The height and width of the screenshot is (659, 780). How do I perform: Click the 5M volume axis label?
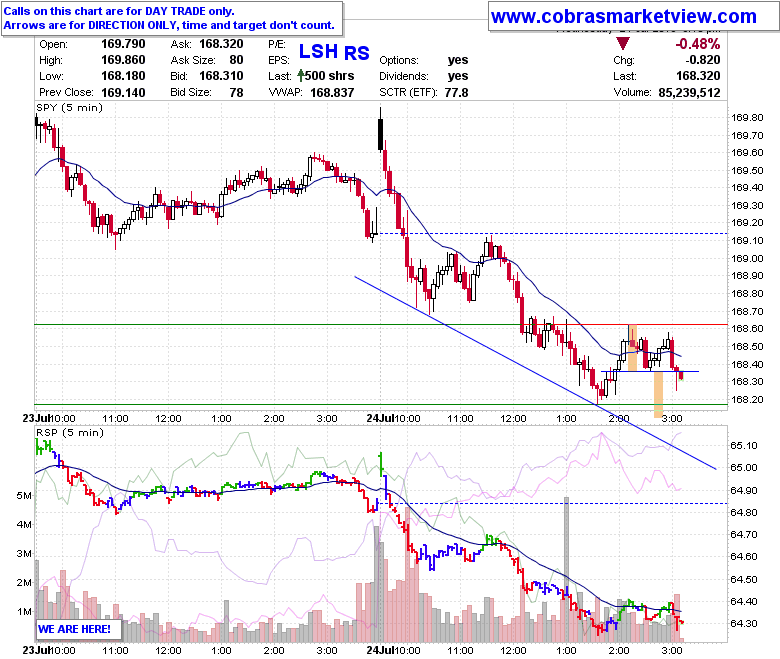point(24,496)
